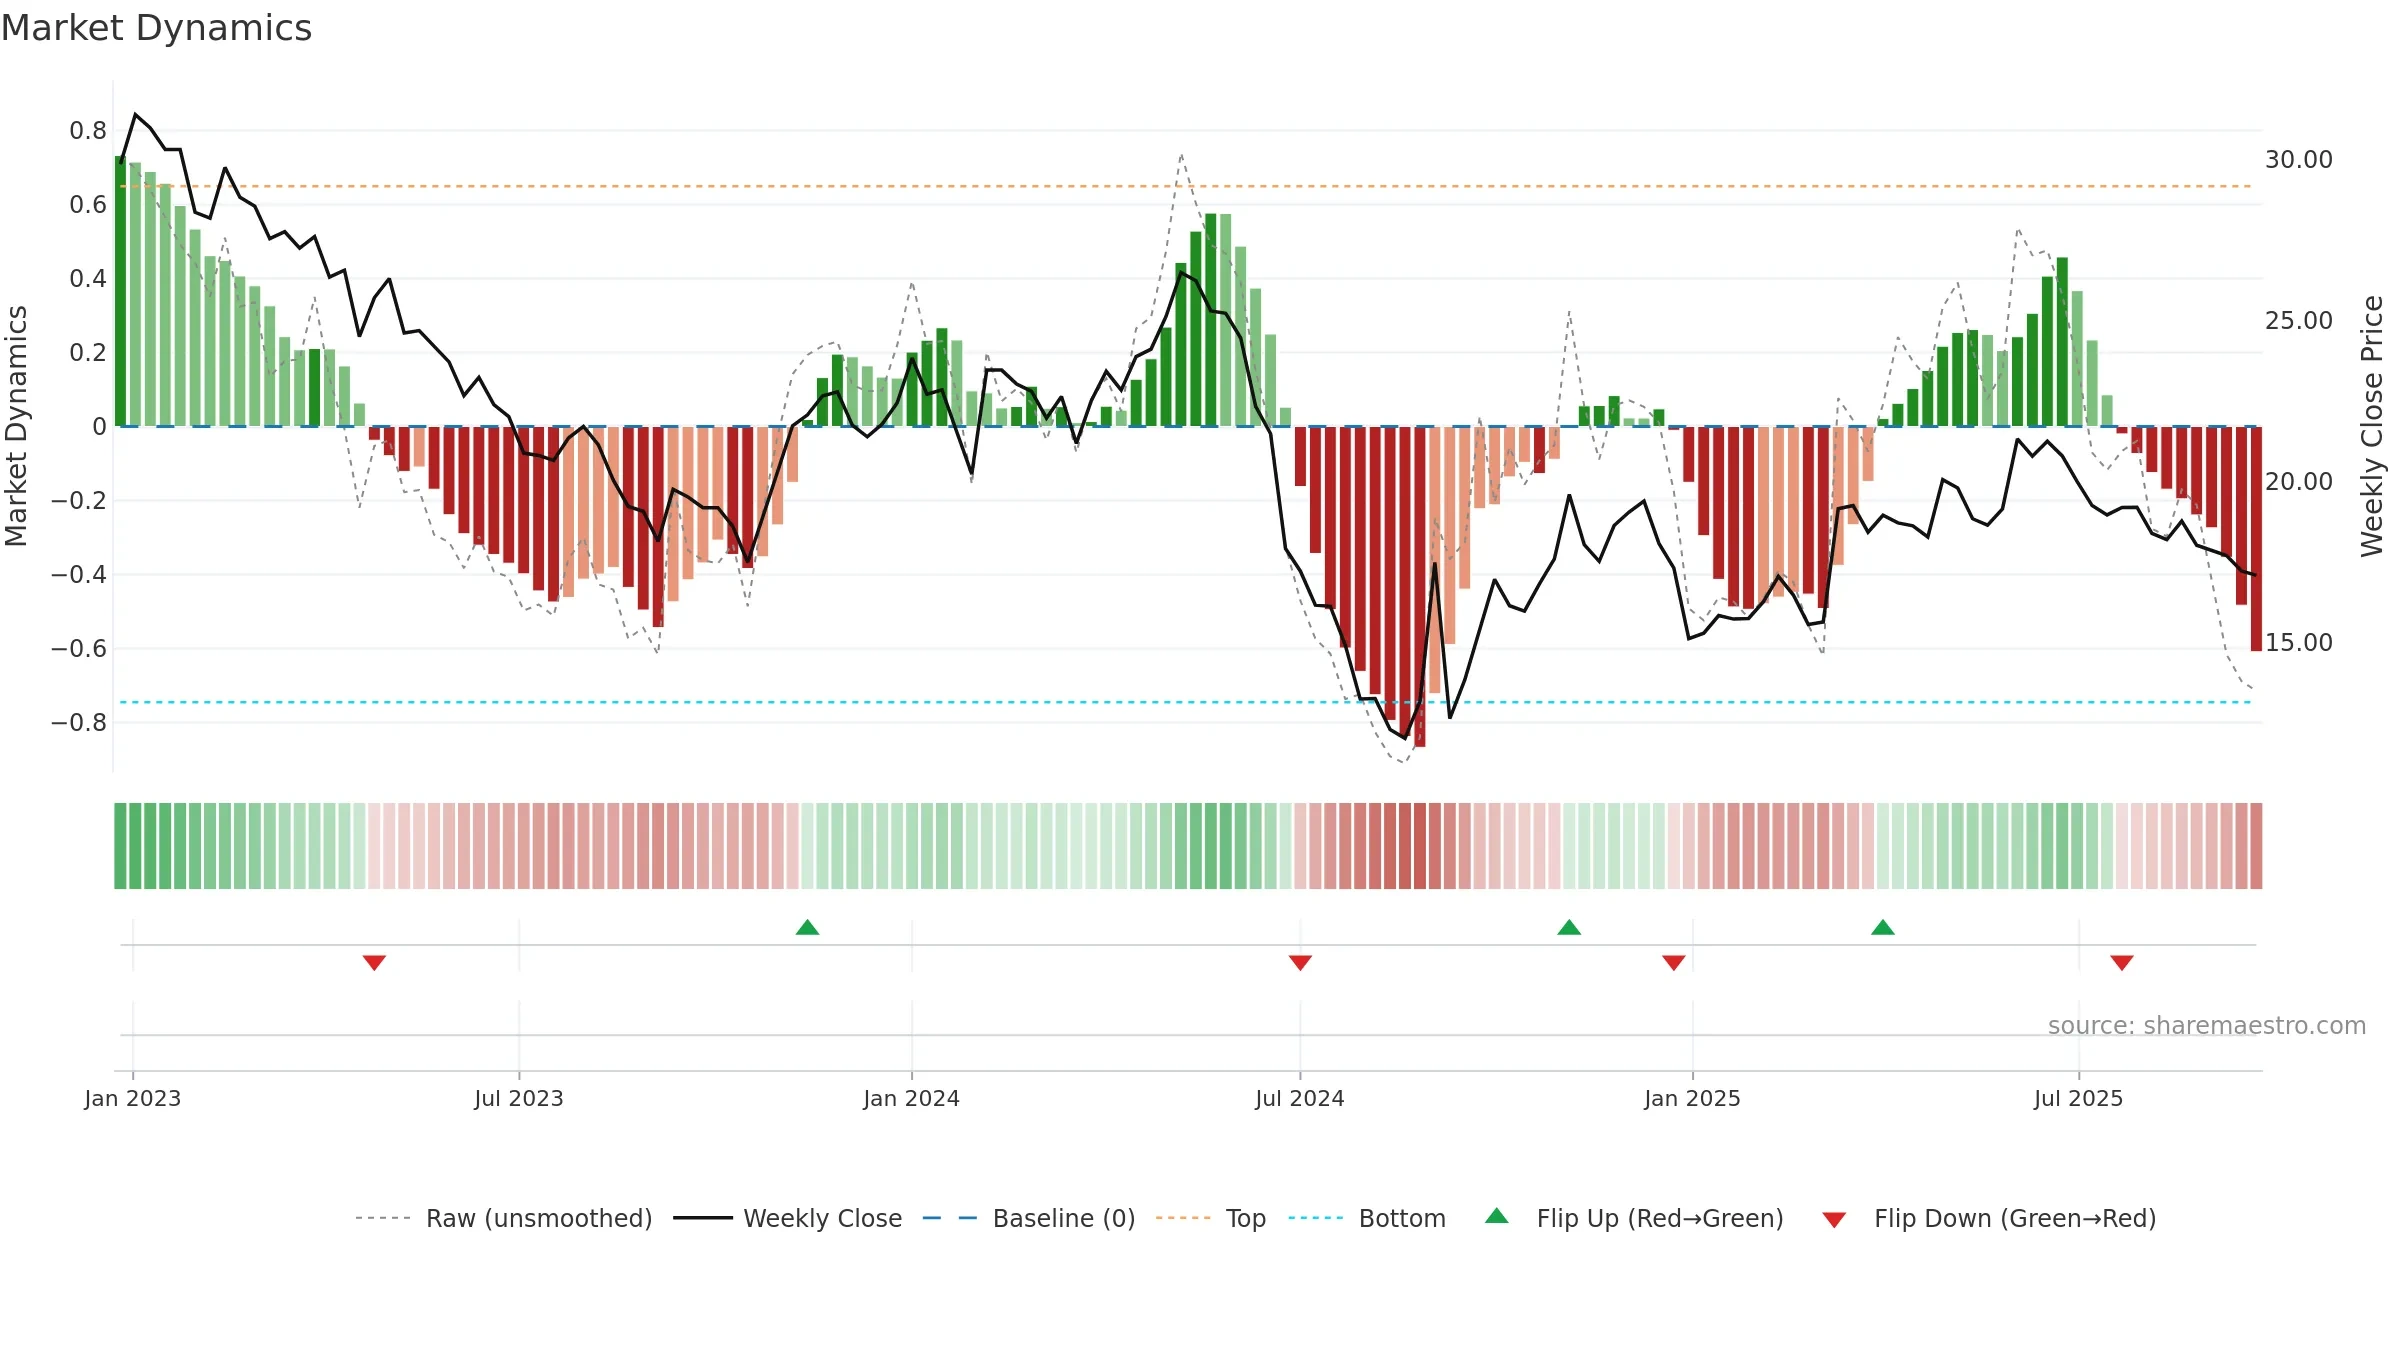Click the Jan 2024 x-axis label
This screenshot has width=2400, height=1350.
tap(912, 1098)
